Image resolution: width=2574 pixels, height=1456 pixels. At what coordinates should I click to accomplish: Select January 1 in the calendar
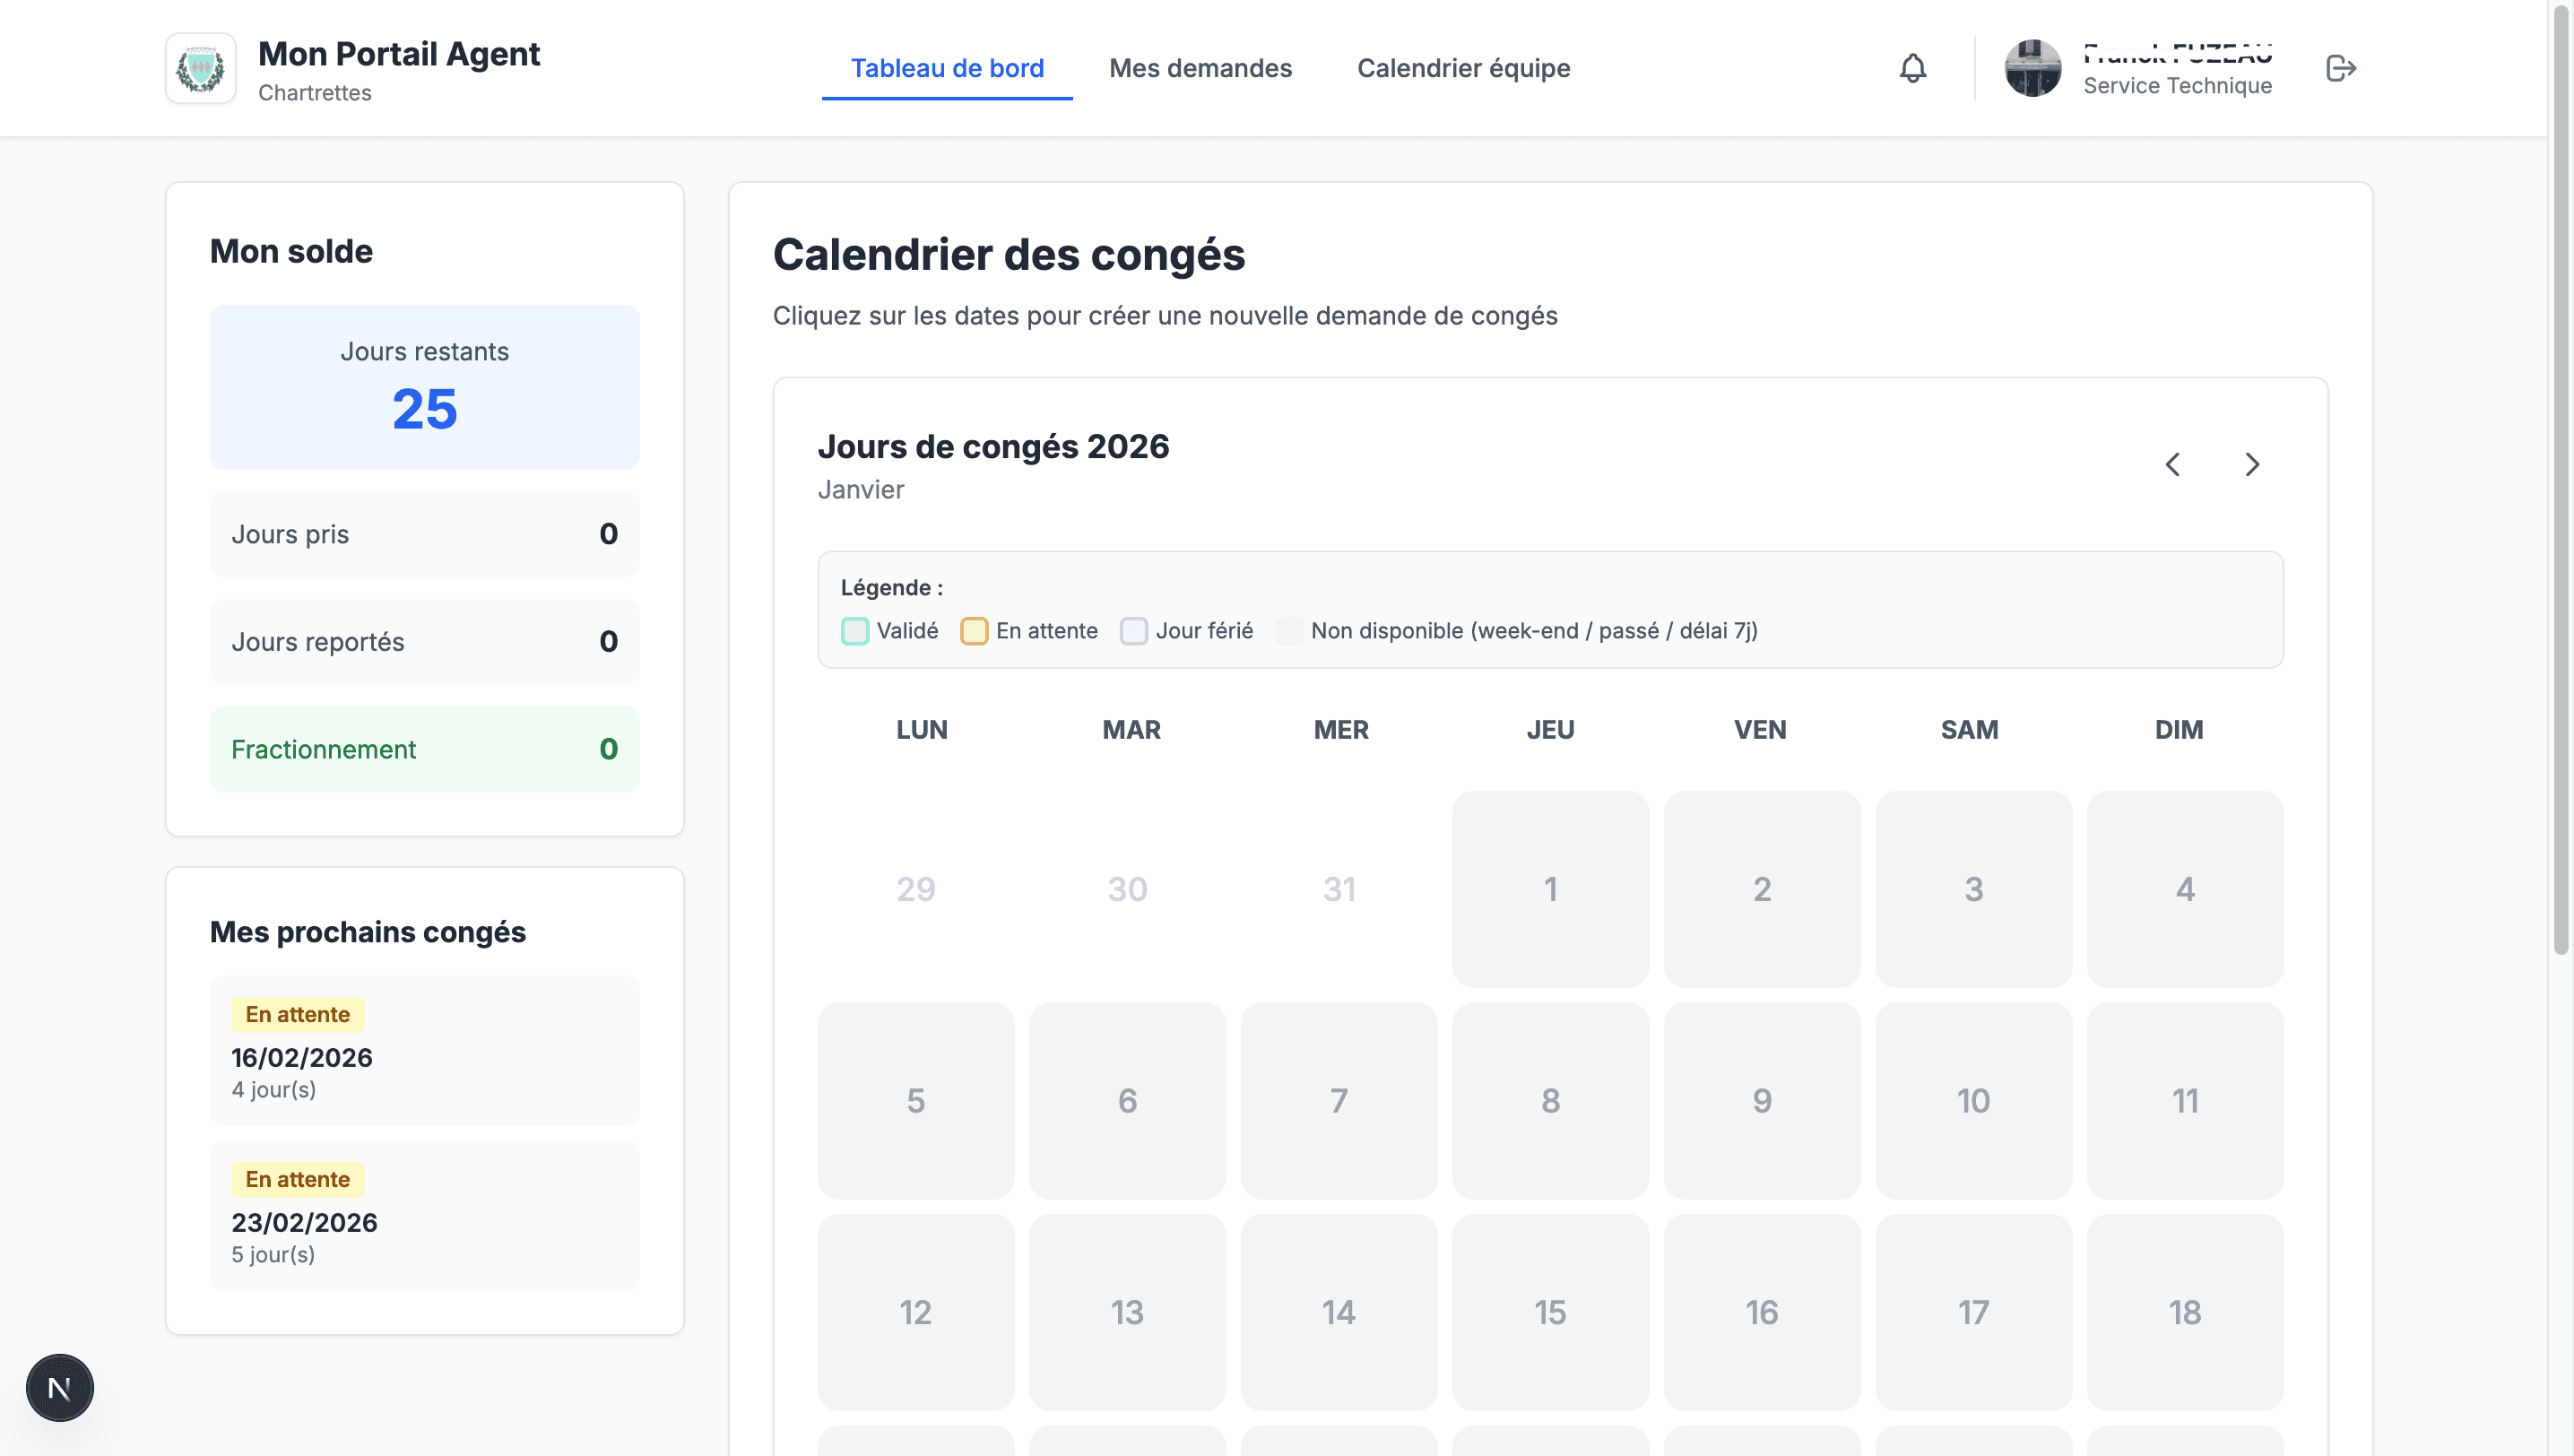click(x=1550, y=889)
